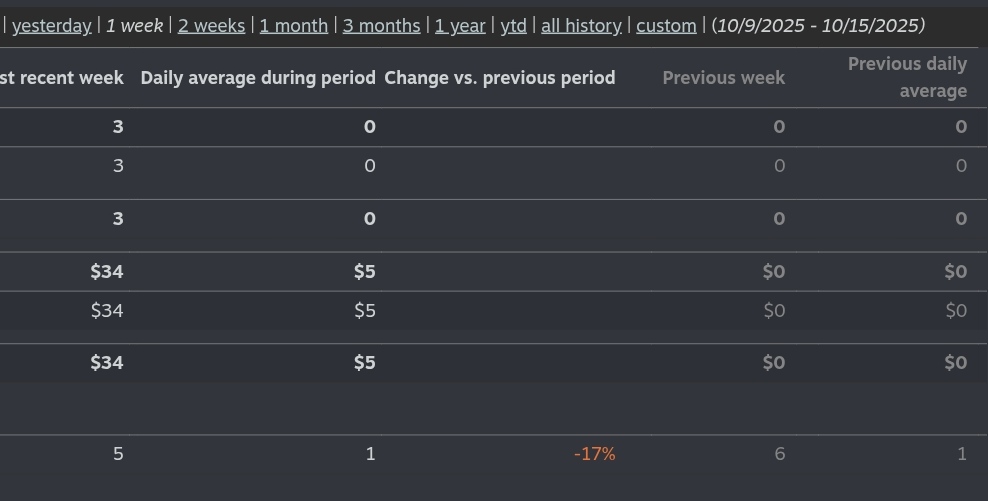Click the first bold $5 daily average cell

pos(364,272)
